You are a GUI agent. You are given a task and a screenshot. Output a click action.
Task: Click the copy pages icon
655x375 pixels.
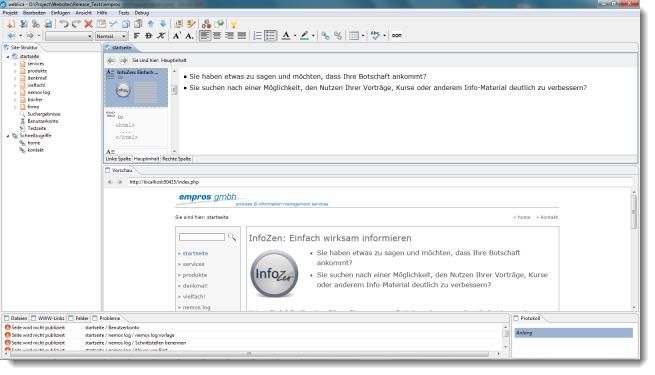pos(126,24)
